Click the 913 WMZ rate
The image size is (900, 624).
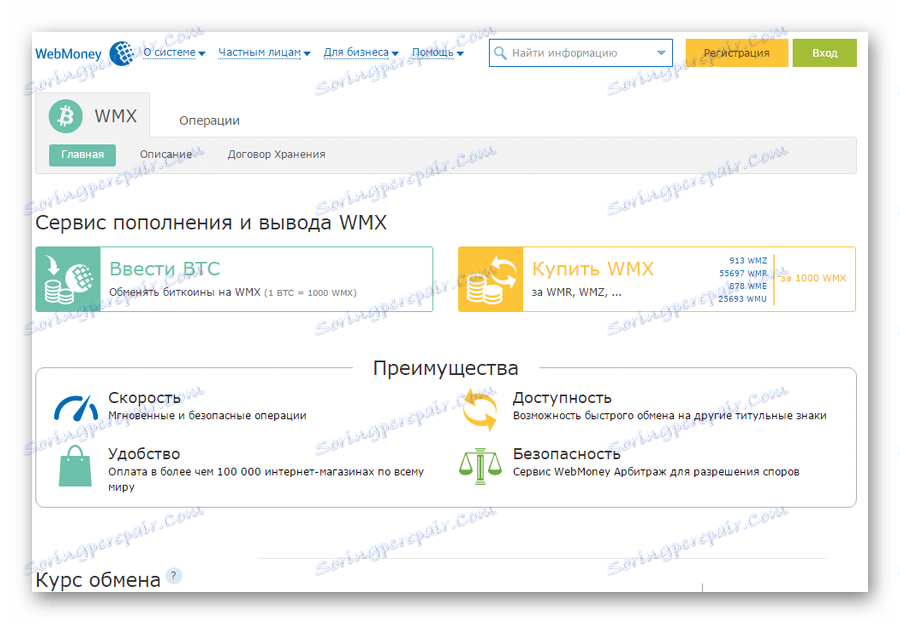tap(748, 261)
